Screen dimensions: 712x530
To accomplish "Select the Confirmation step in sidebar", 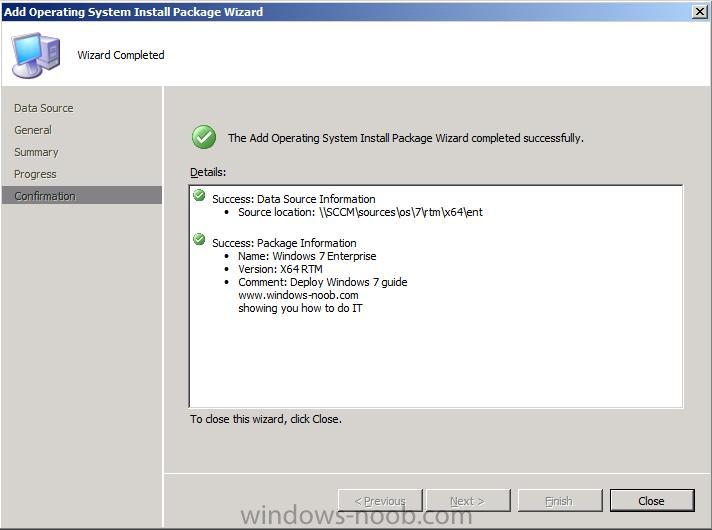I will pos(82,196).
